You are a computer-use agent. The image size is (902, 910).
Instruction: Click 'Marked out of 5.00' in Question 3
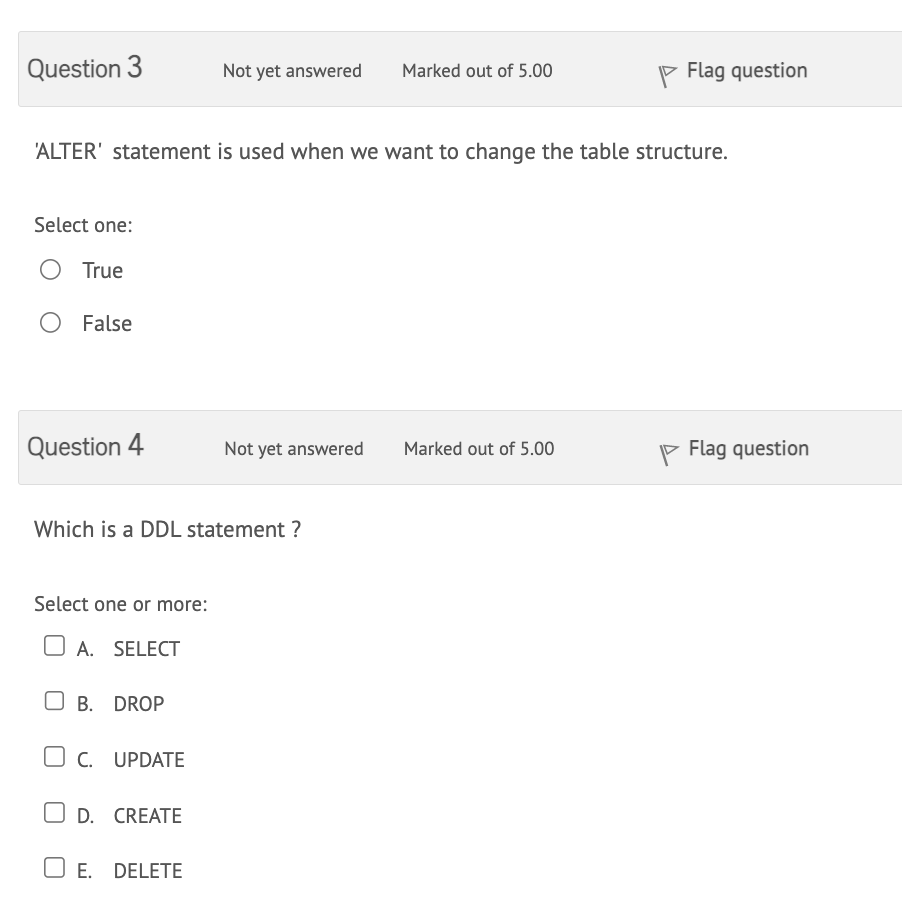[477, 71]
